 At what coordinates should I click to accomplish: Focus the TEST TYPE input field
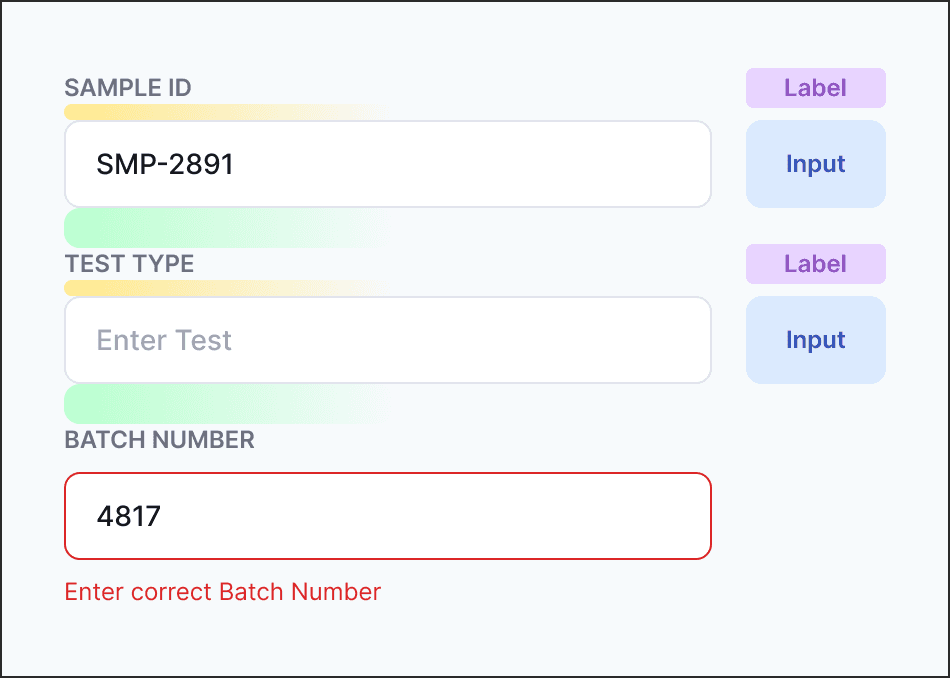(x=388, y=340)
